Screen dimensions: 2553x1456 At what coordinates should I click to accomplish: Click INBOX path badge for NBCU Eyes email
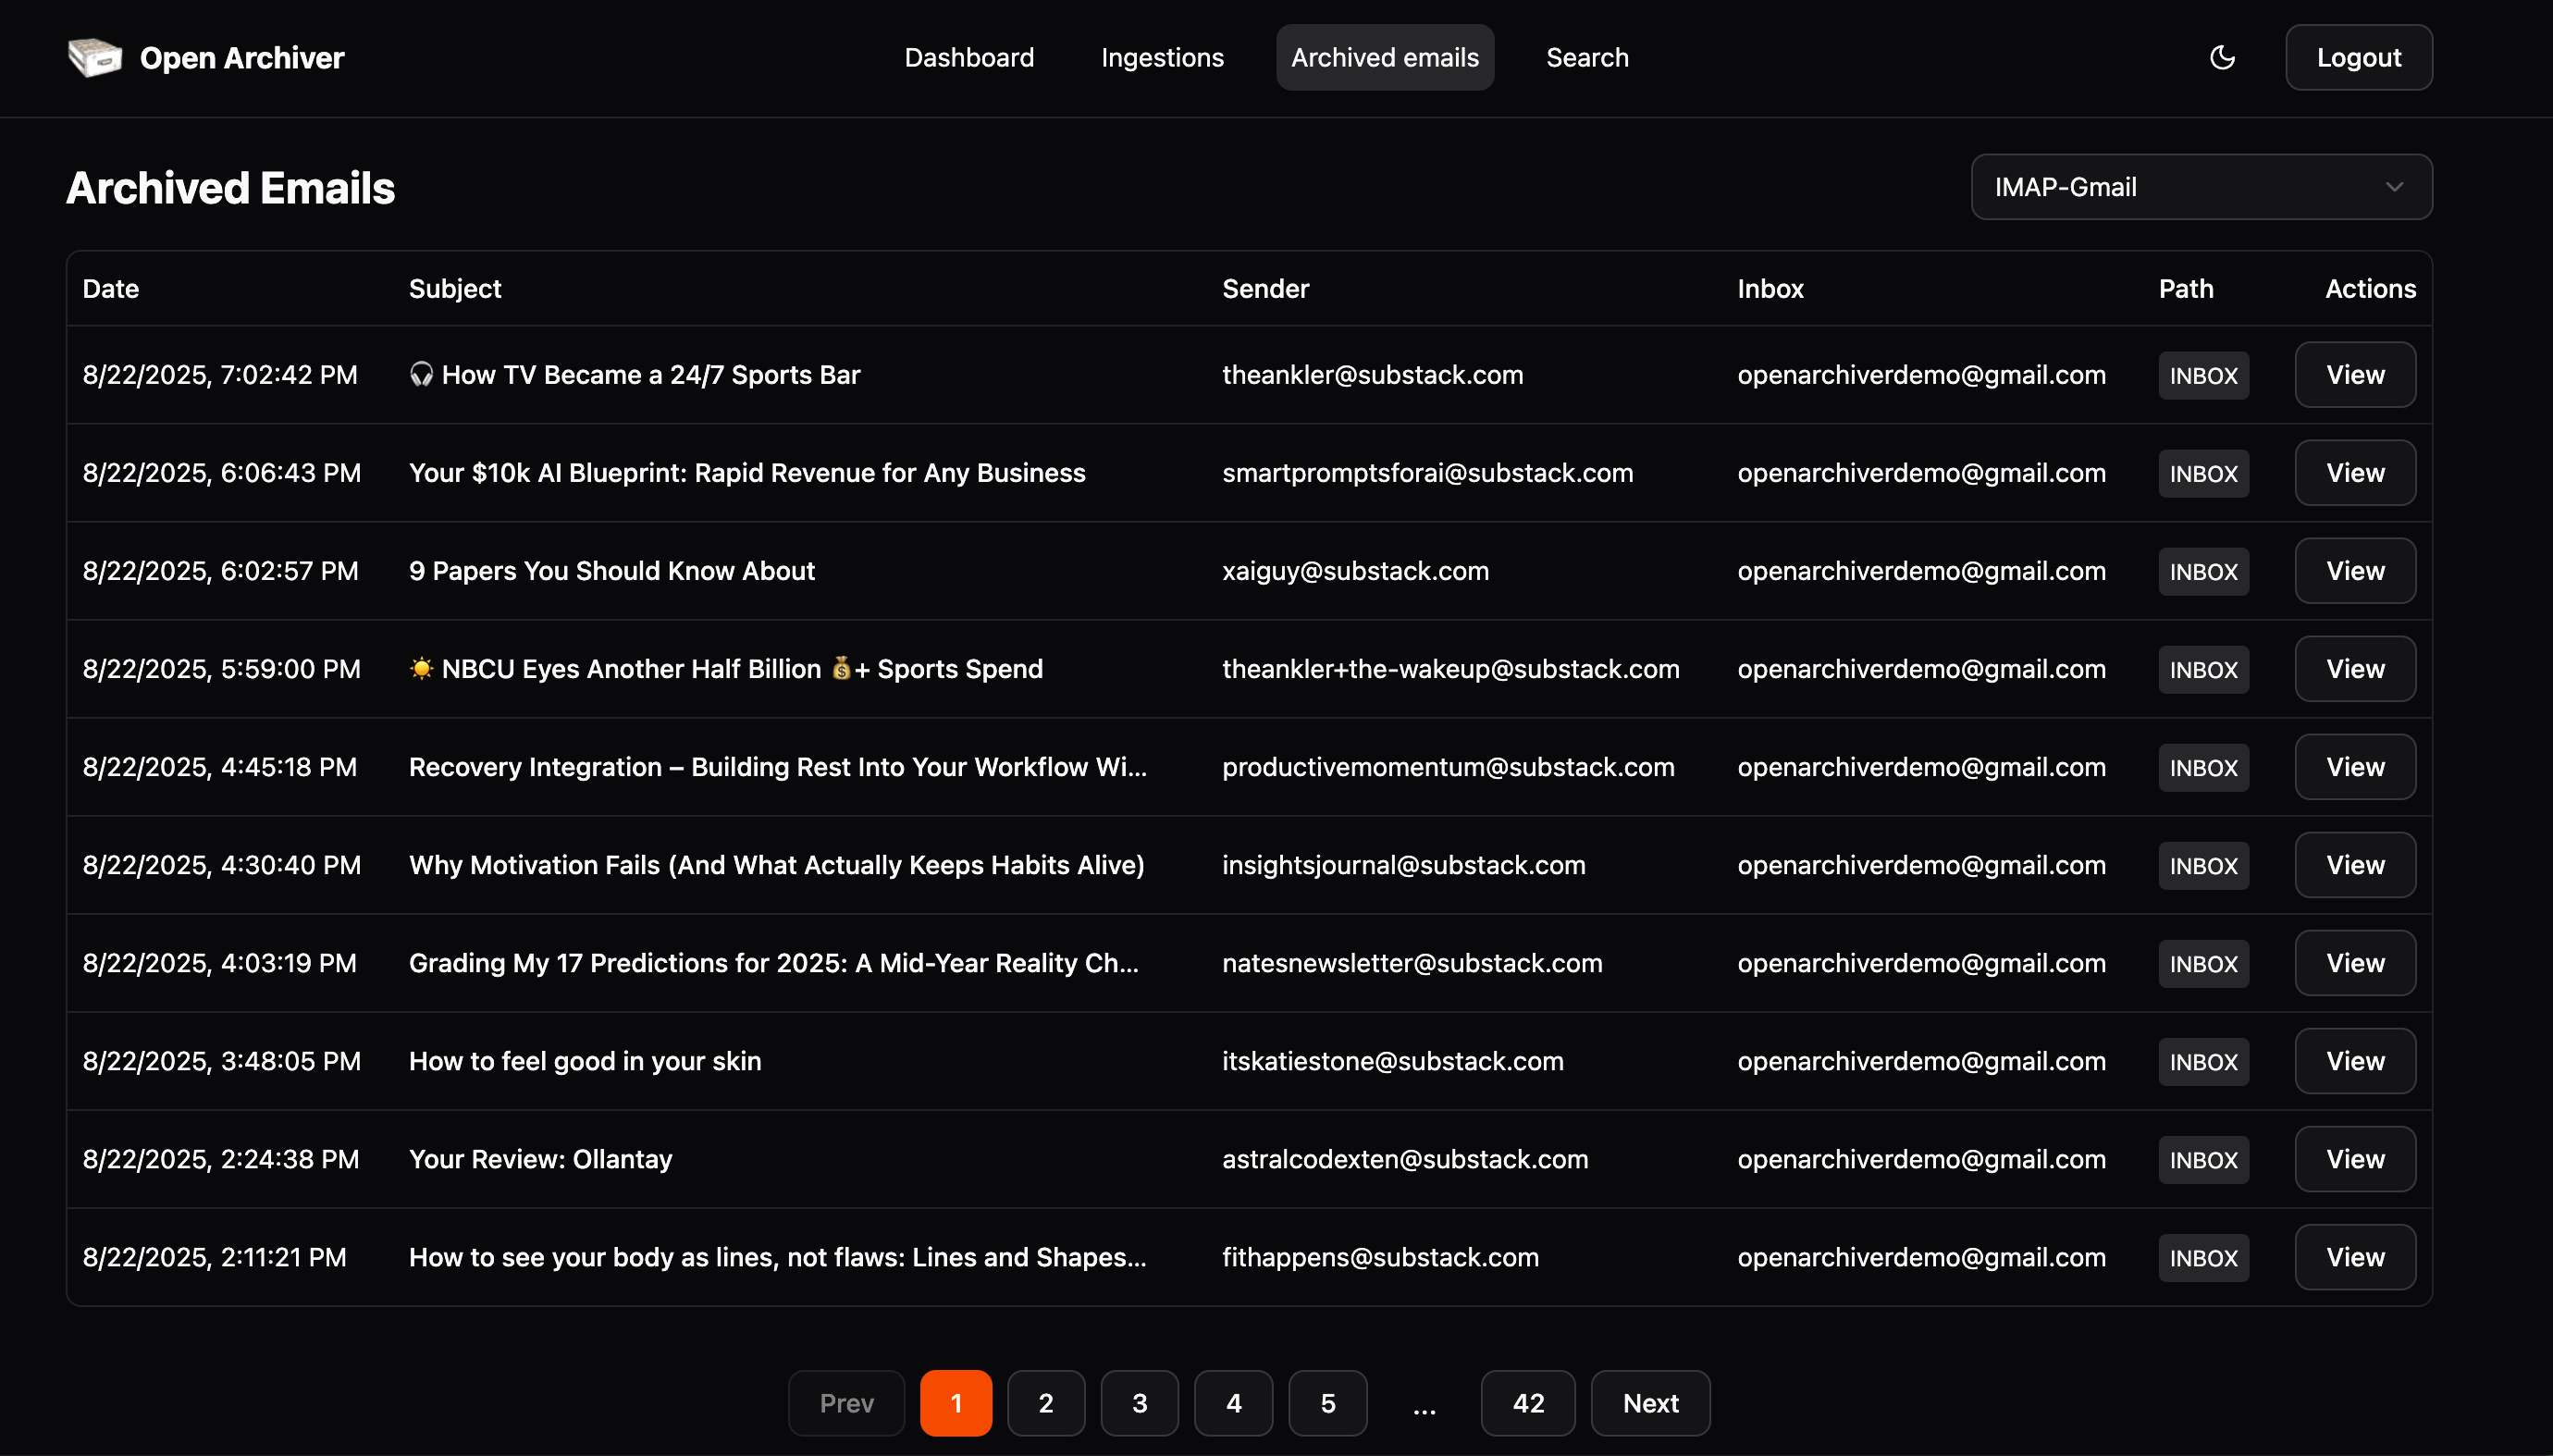click(x=2203, y=669)
